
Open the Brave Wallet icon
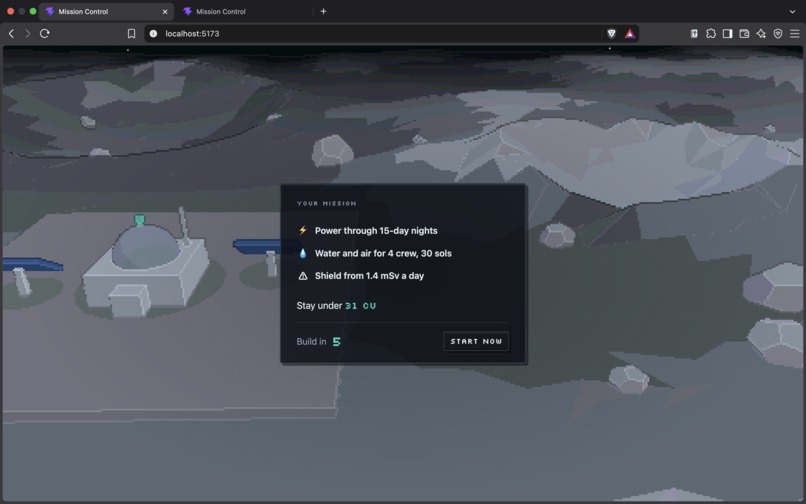point(744,33)
